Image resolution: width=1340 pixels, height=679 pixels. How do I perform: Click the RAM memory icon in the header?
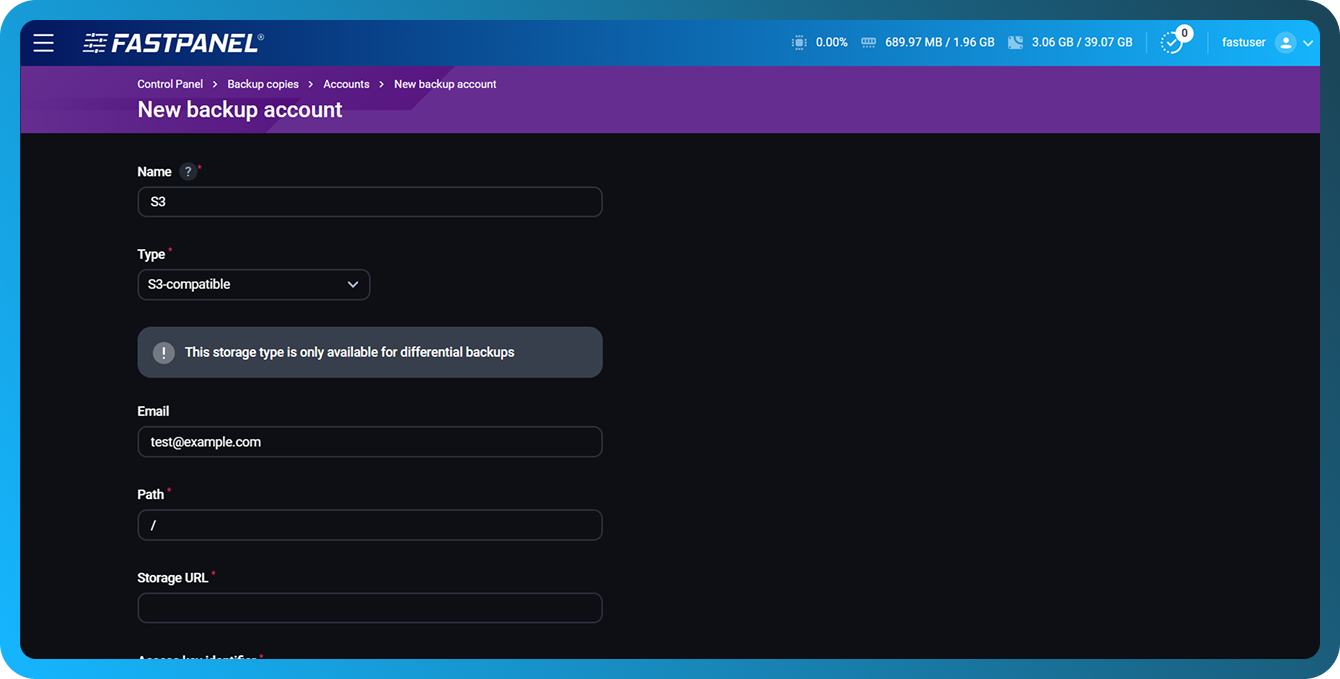(868, 42)
